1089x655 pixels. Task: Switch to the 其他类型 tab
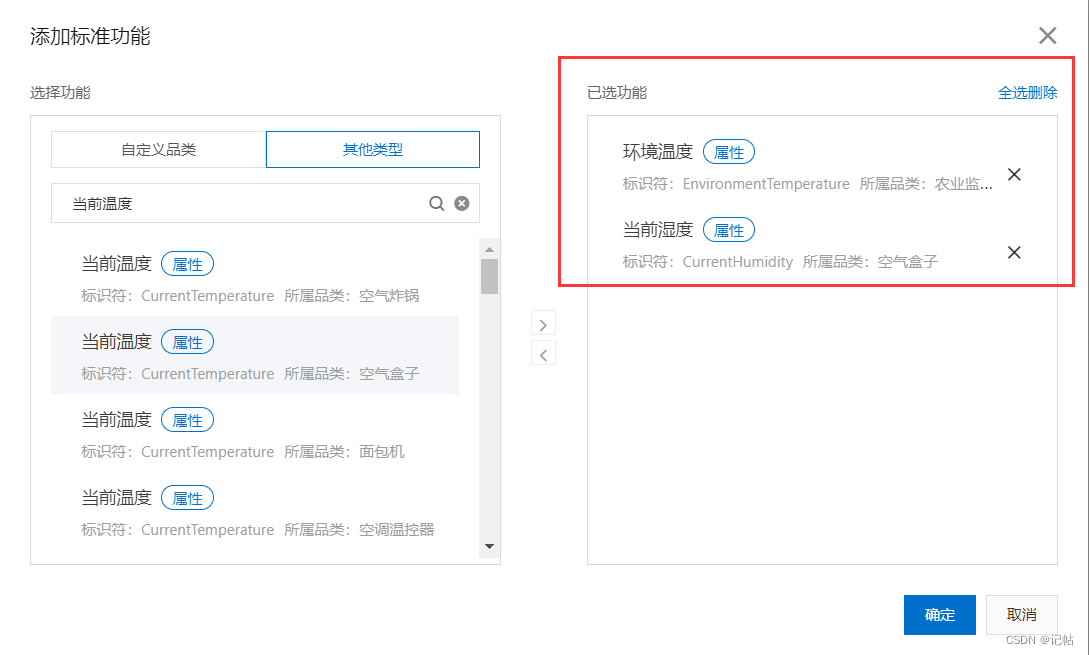click(x=372, y=149)
